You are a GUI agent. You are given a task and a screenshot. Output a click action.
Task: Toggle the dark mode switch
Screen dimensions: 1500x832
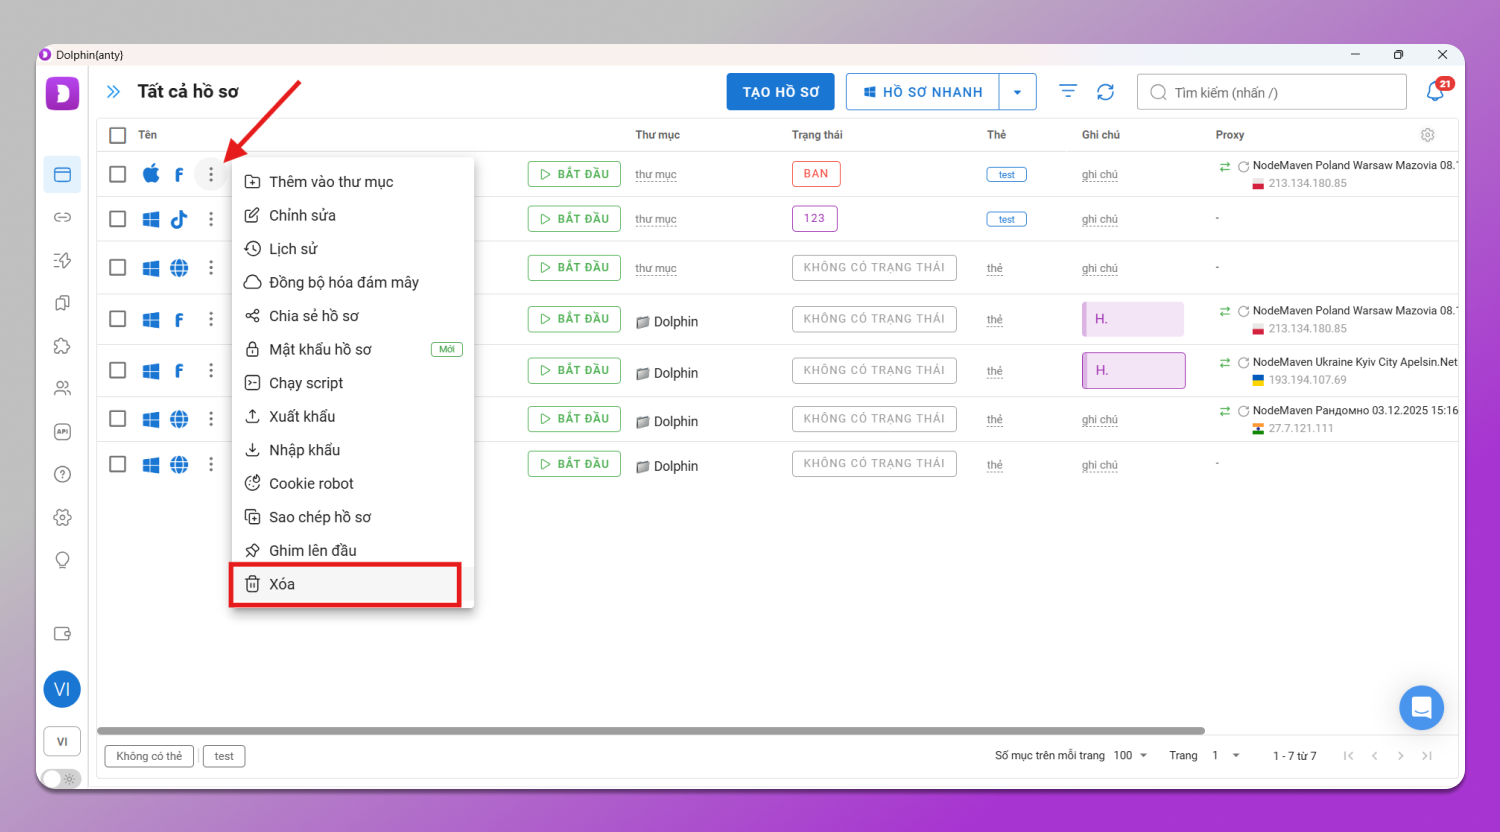point(61,778)
